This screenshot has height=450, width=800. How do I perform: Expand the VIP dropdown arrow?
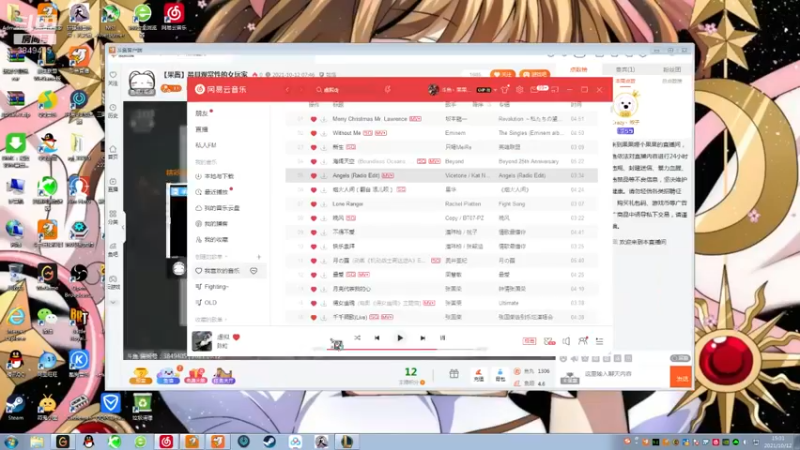[495, 90]
